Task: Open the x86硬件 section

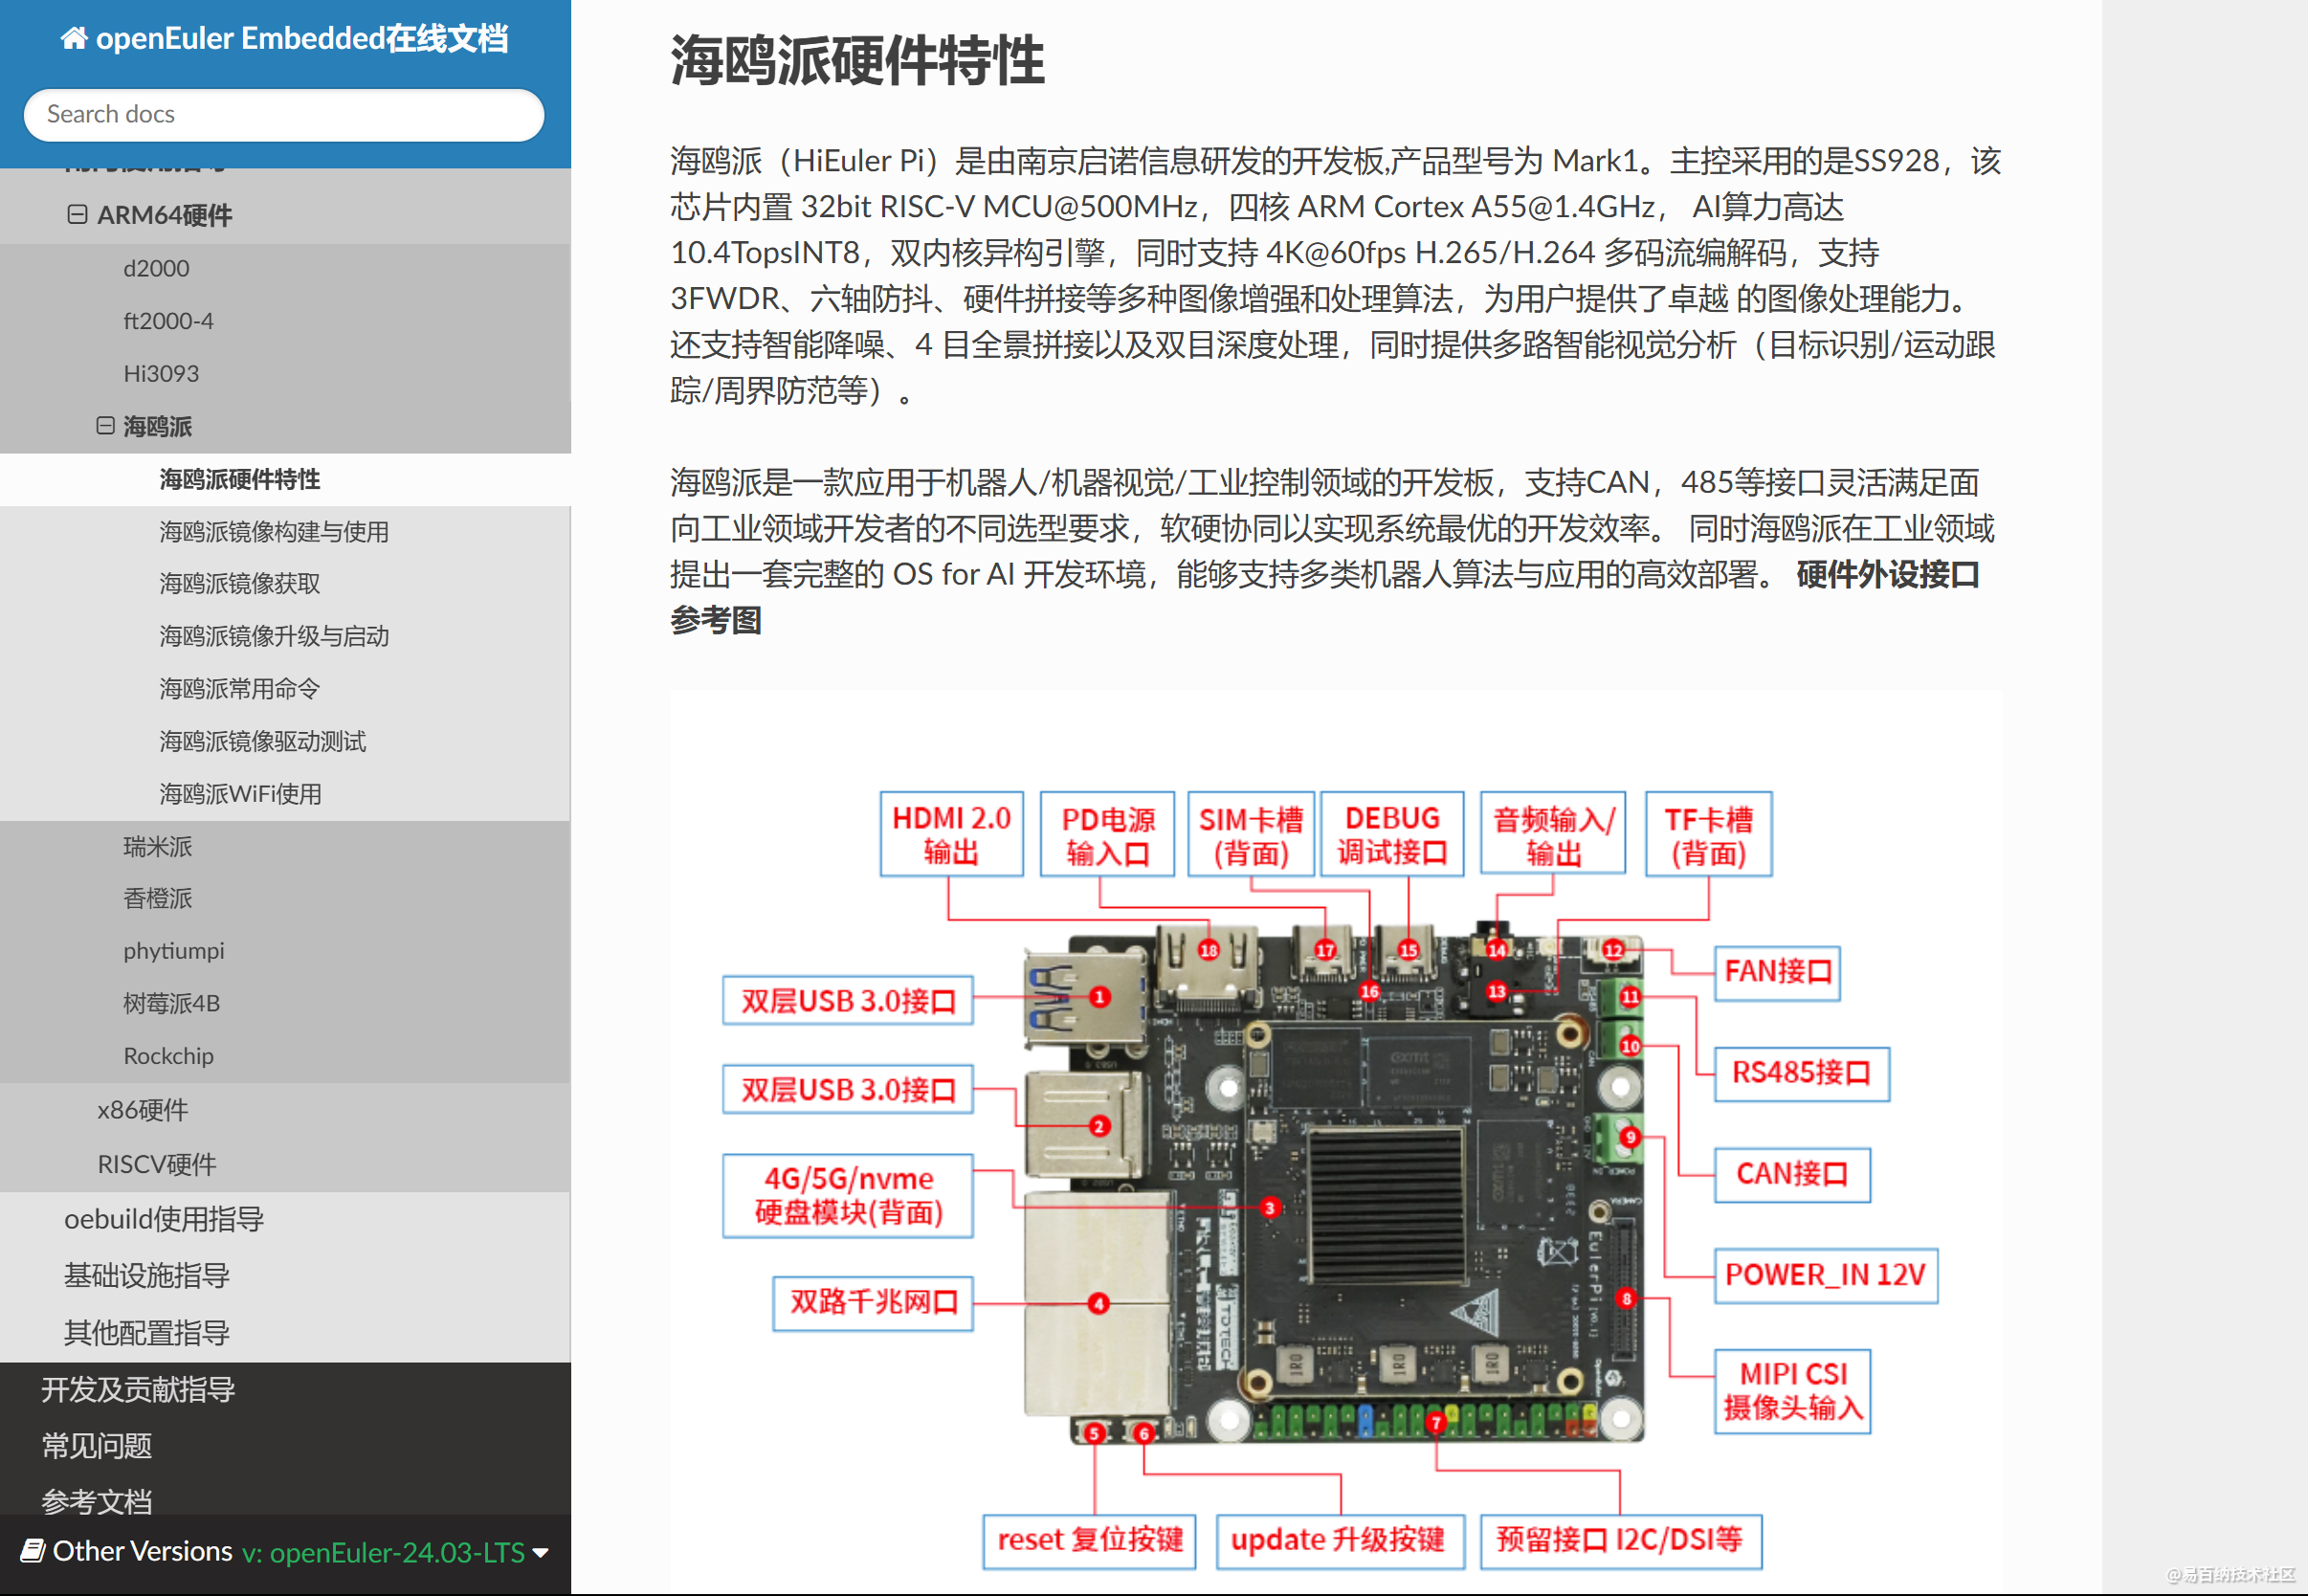Action: point(143,1110)
